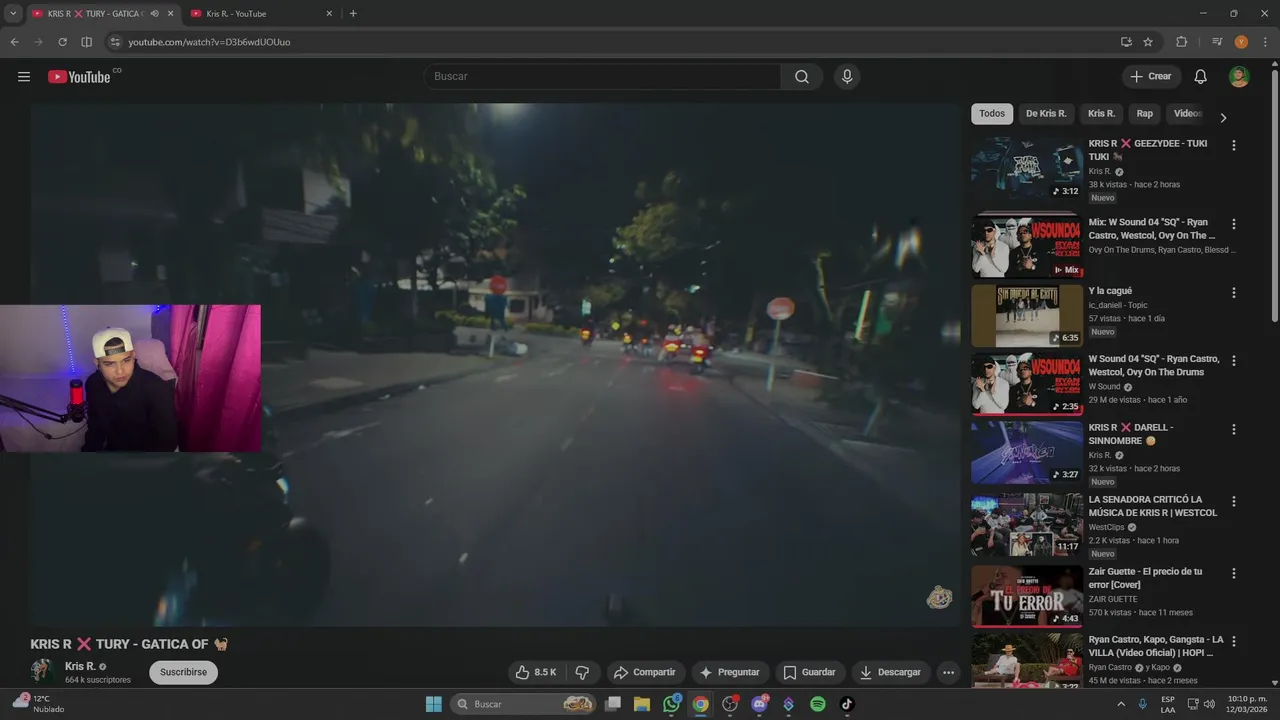
Task: Focus the Buscar search field
Action: pyautogui.click(x=603, y=77)
